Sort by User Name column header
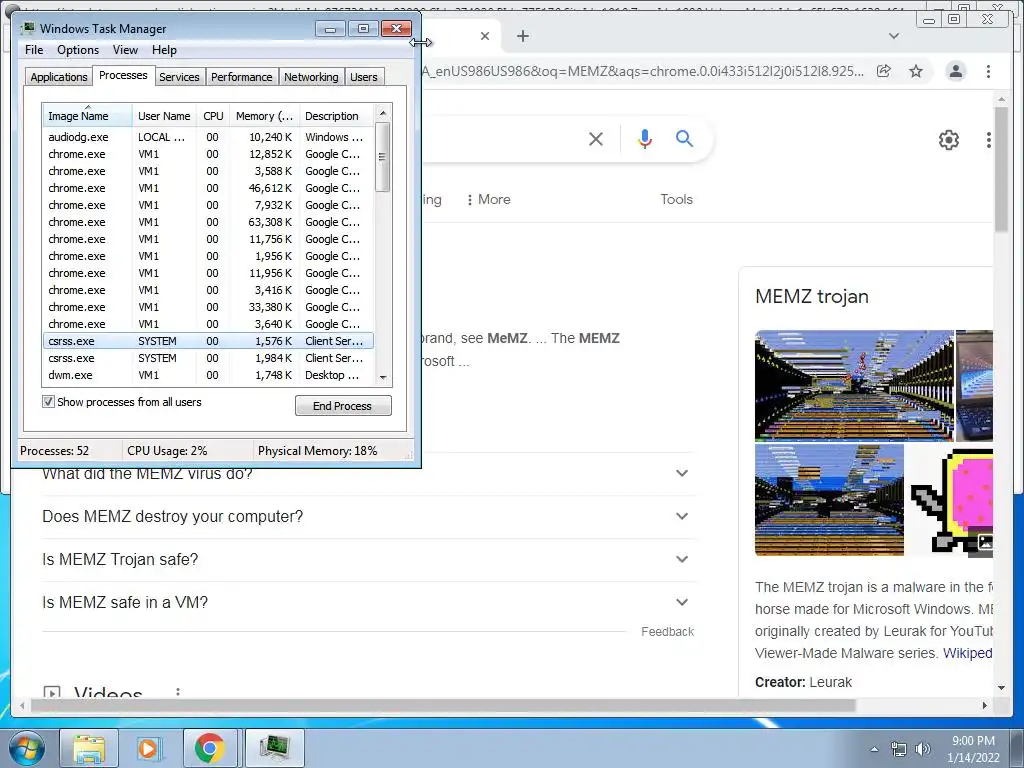This screenshot has width=1024, height=768. [x=164, y=116]
